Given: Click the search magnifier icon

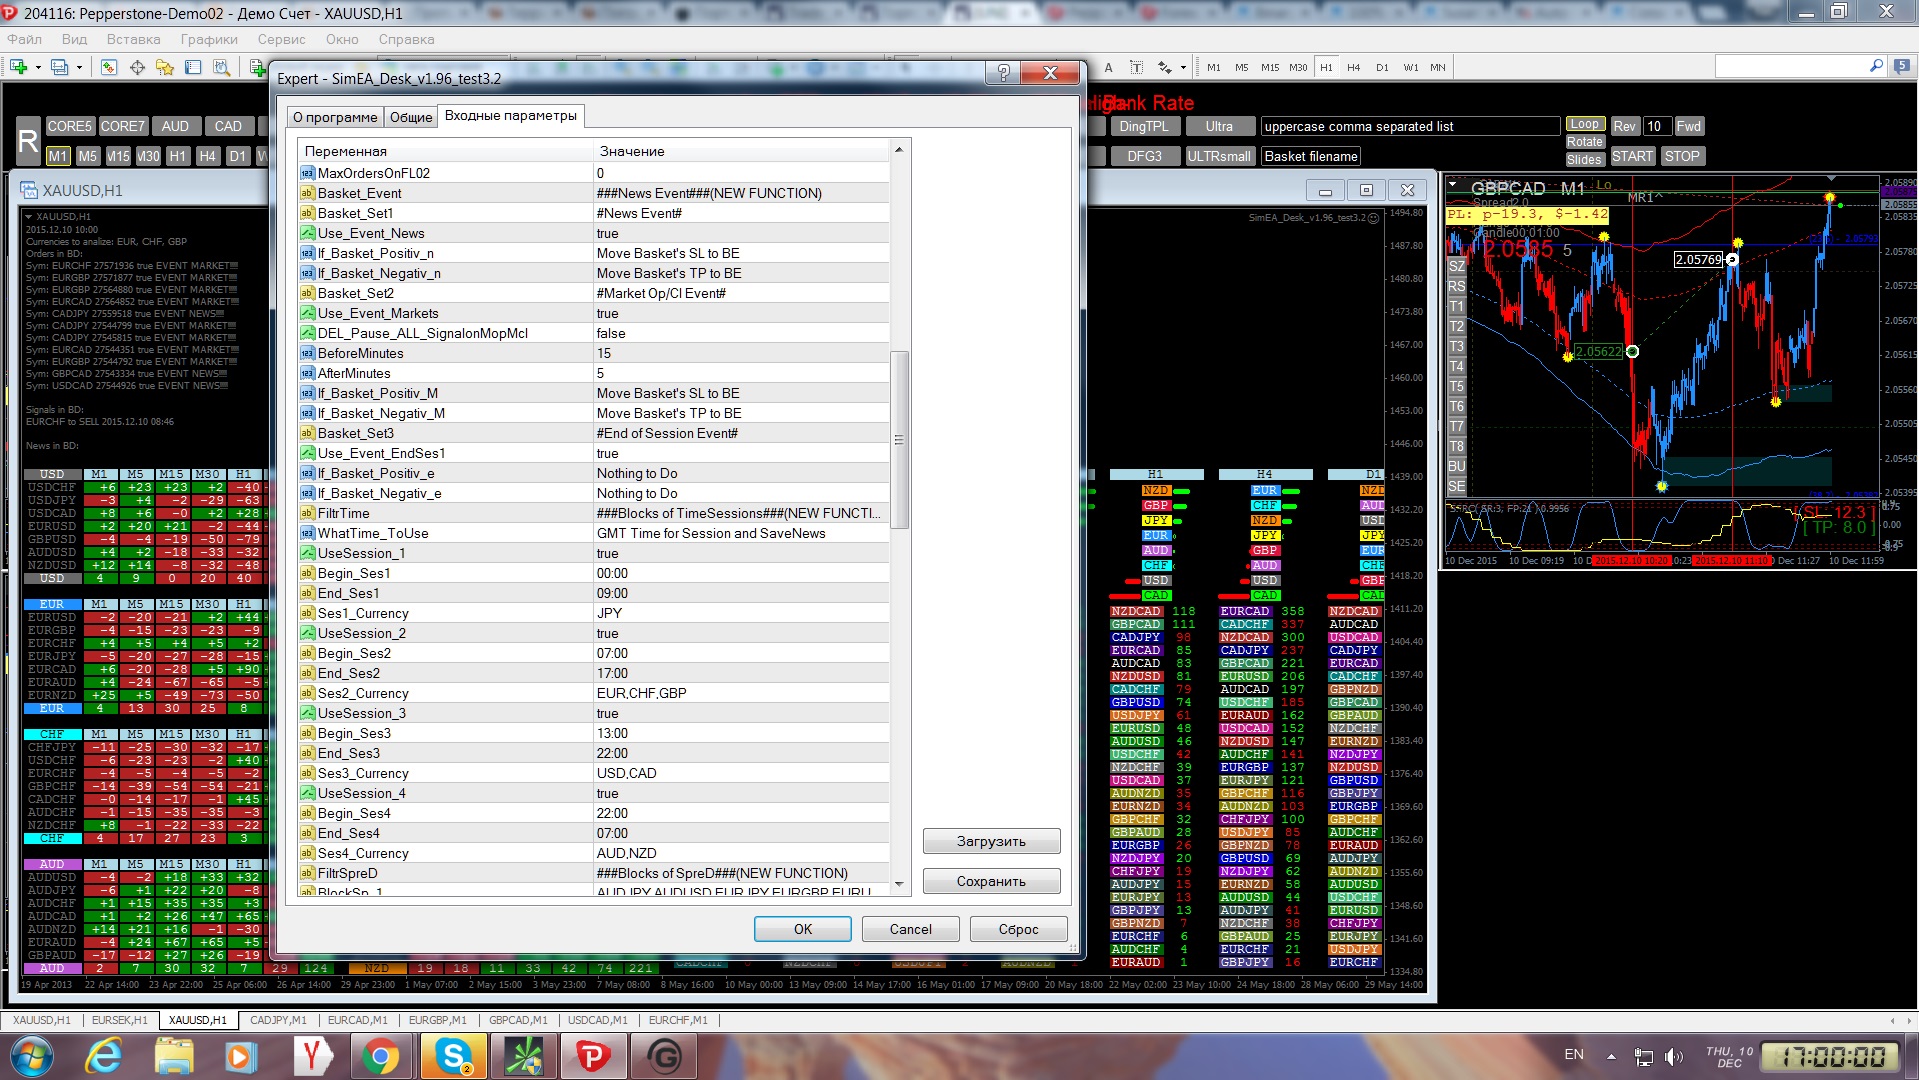Looking at the screenshot, I should [1876, 66].
